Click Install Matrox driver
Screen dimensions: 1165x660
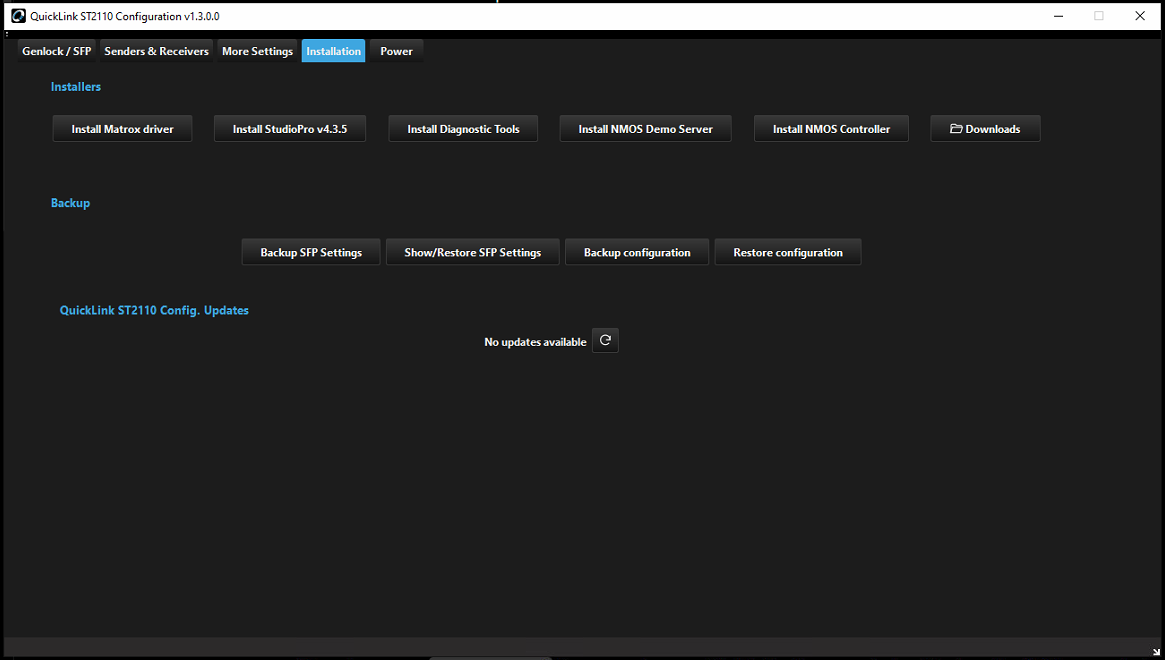(x=123, y=129)
